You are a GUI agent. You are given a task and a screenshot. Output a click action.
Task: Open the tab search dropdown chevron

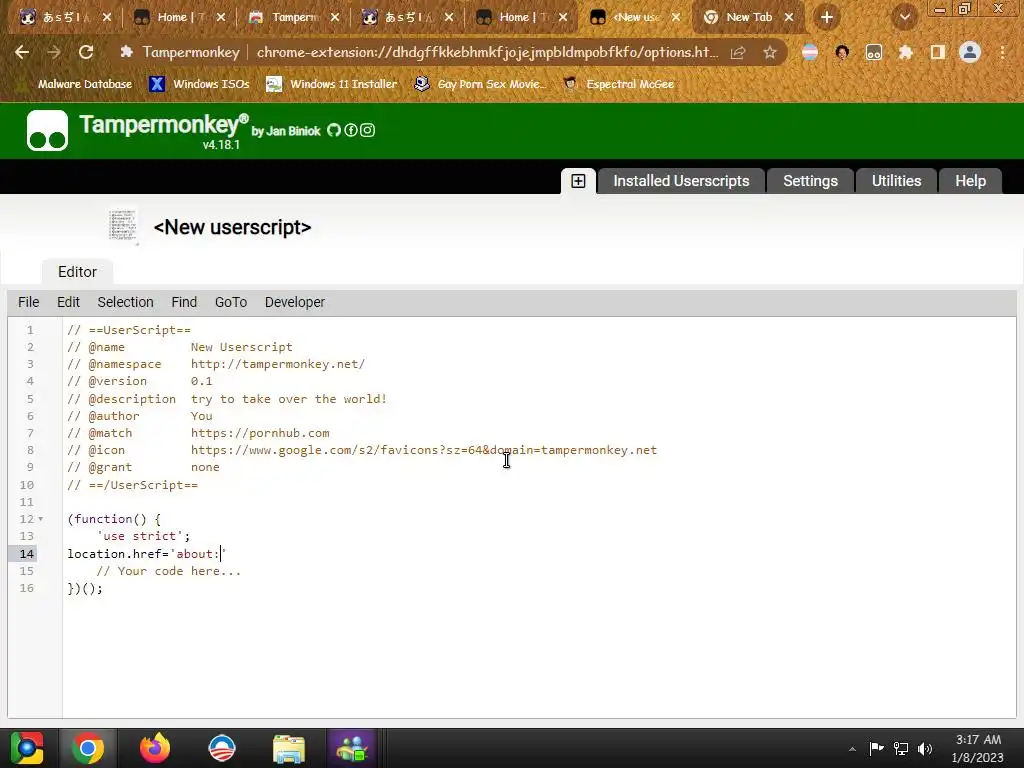[x=904, y=17]
